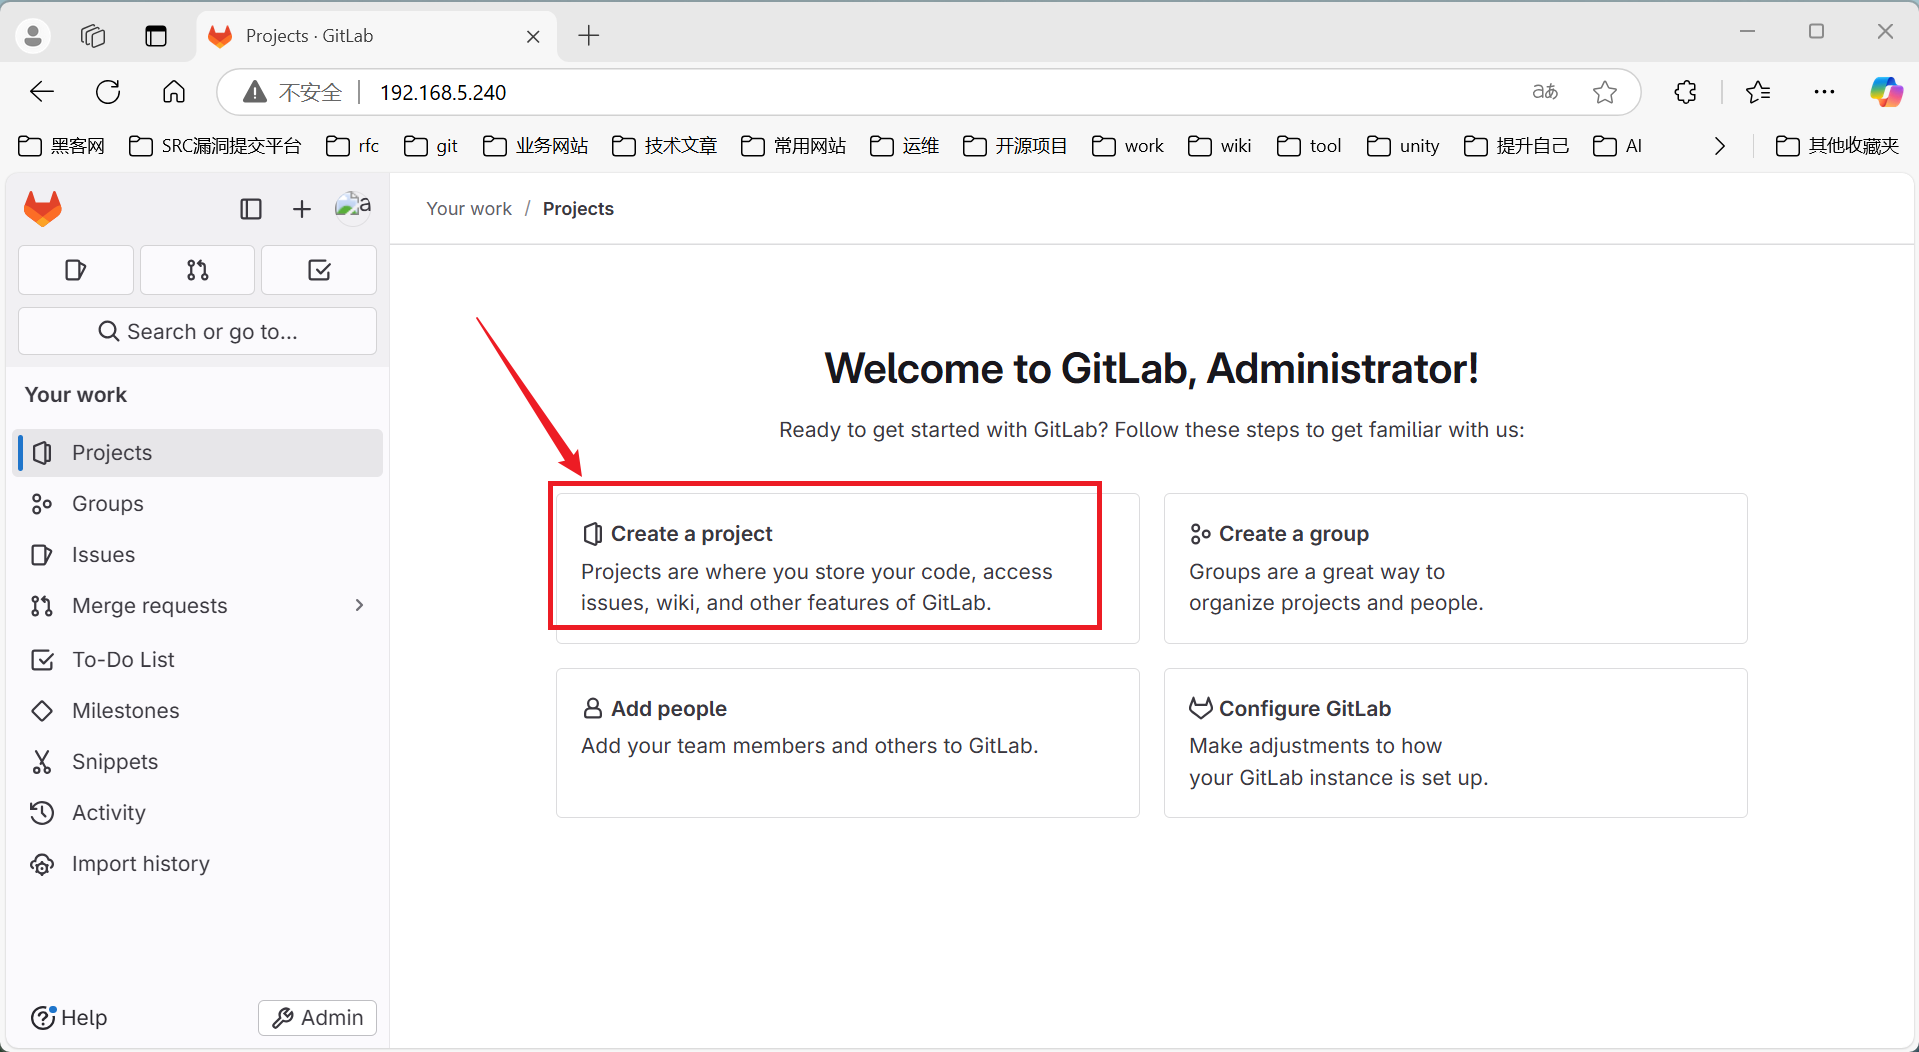Expand the Merge requests chevron

(359, 605)
